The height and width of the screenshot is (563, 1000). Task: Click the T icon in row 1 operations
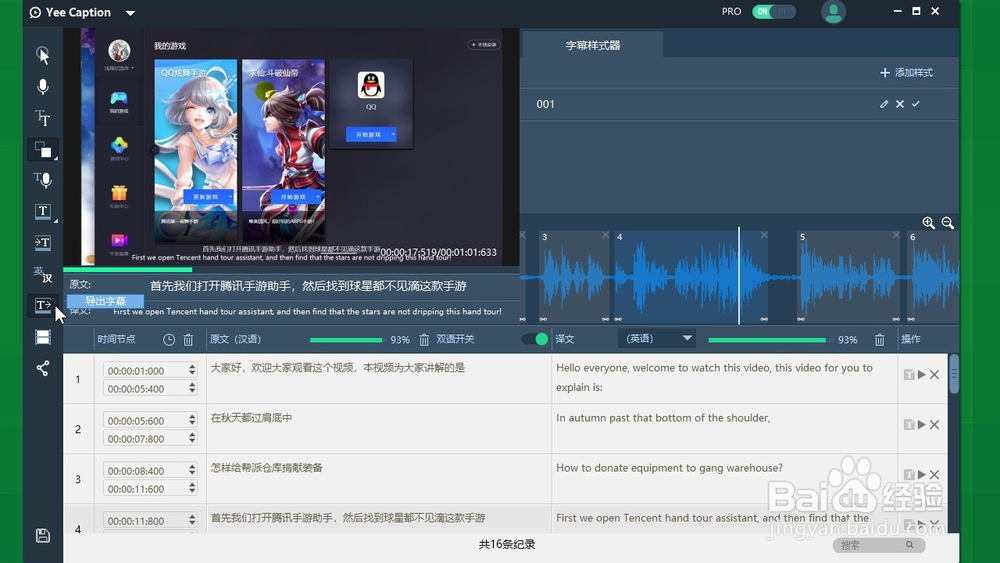click(909, 374)
